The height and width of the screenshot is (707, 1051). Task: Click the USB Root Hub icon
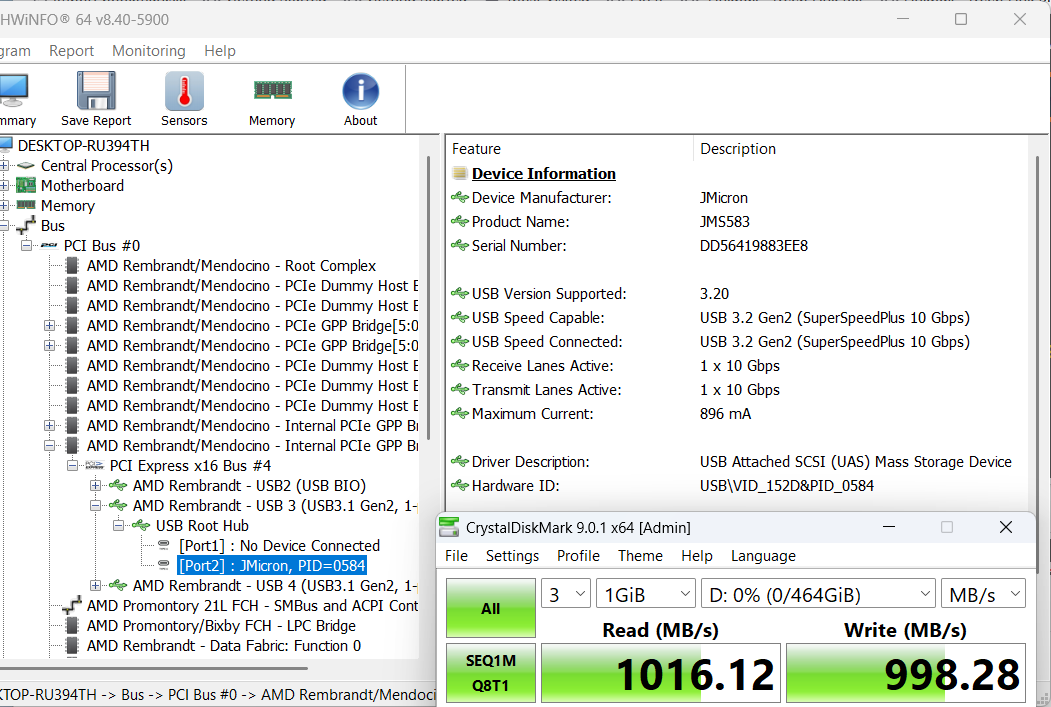point(142,525)
